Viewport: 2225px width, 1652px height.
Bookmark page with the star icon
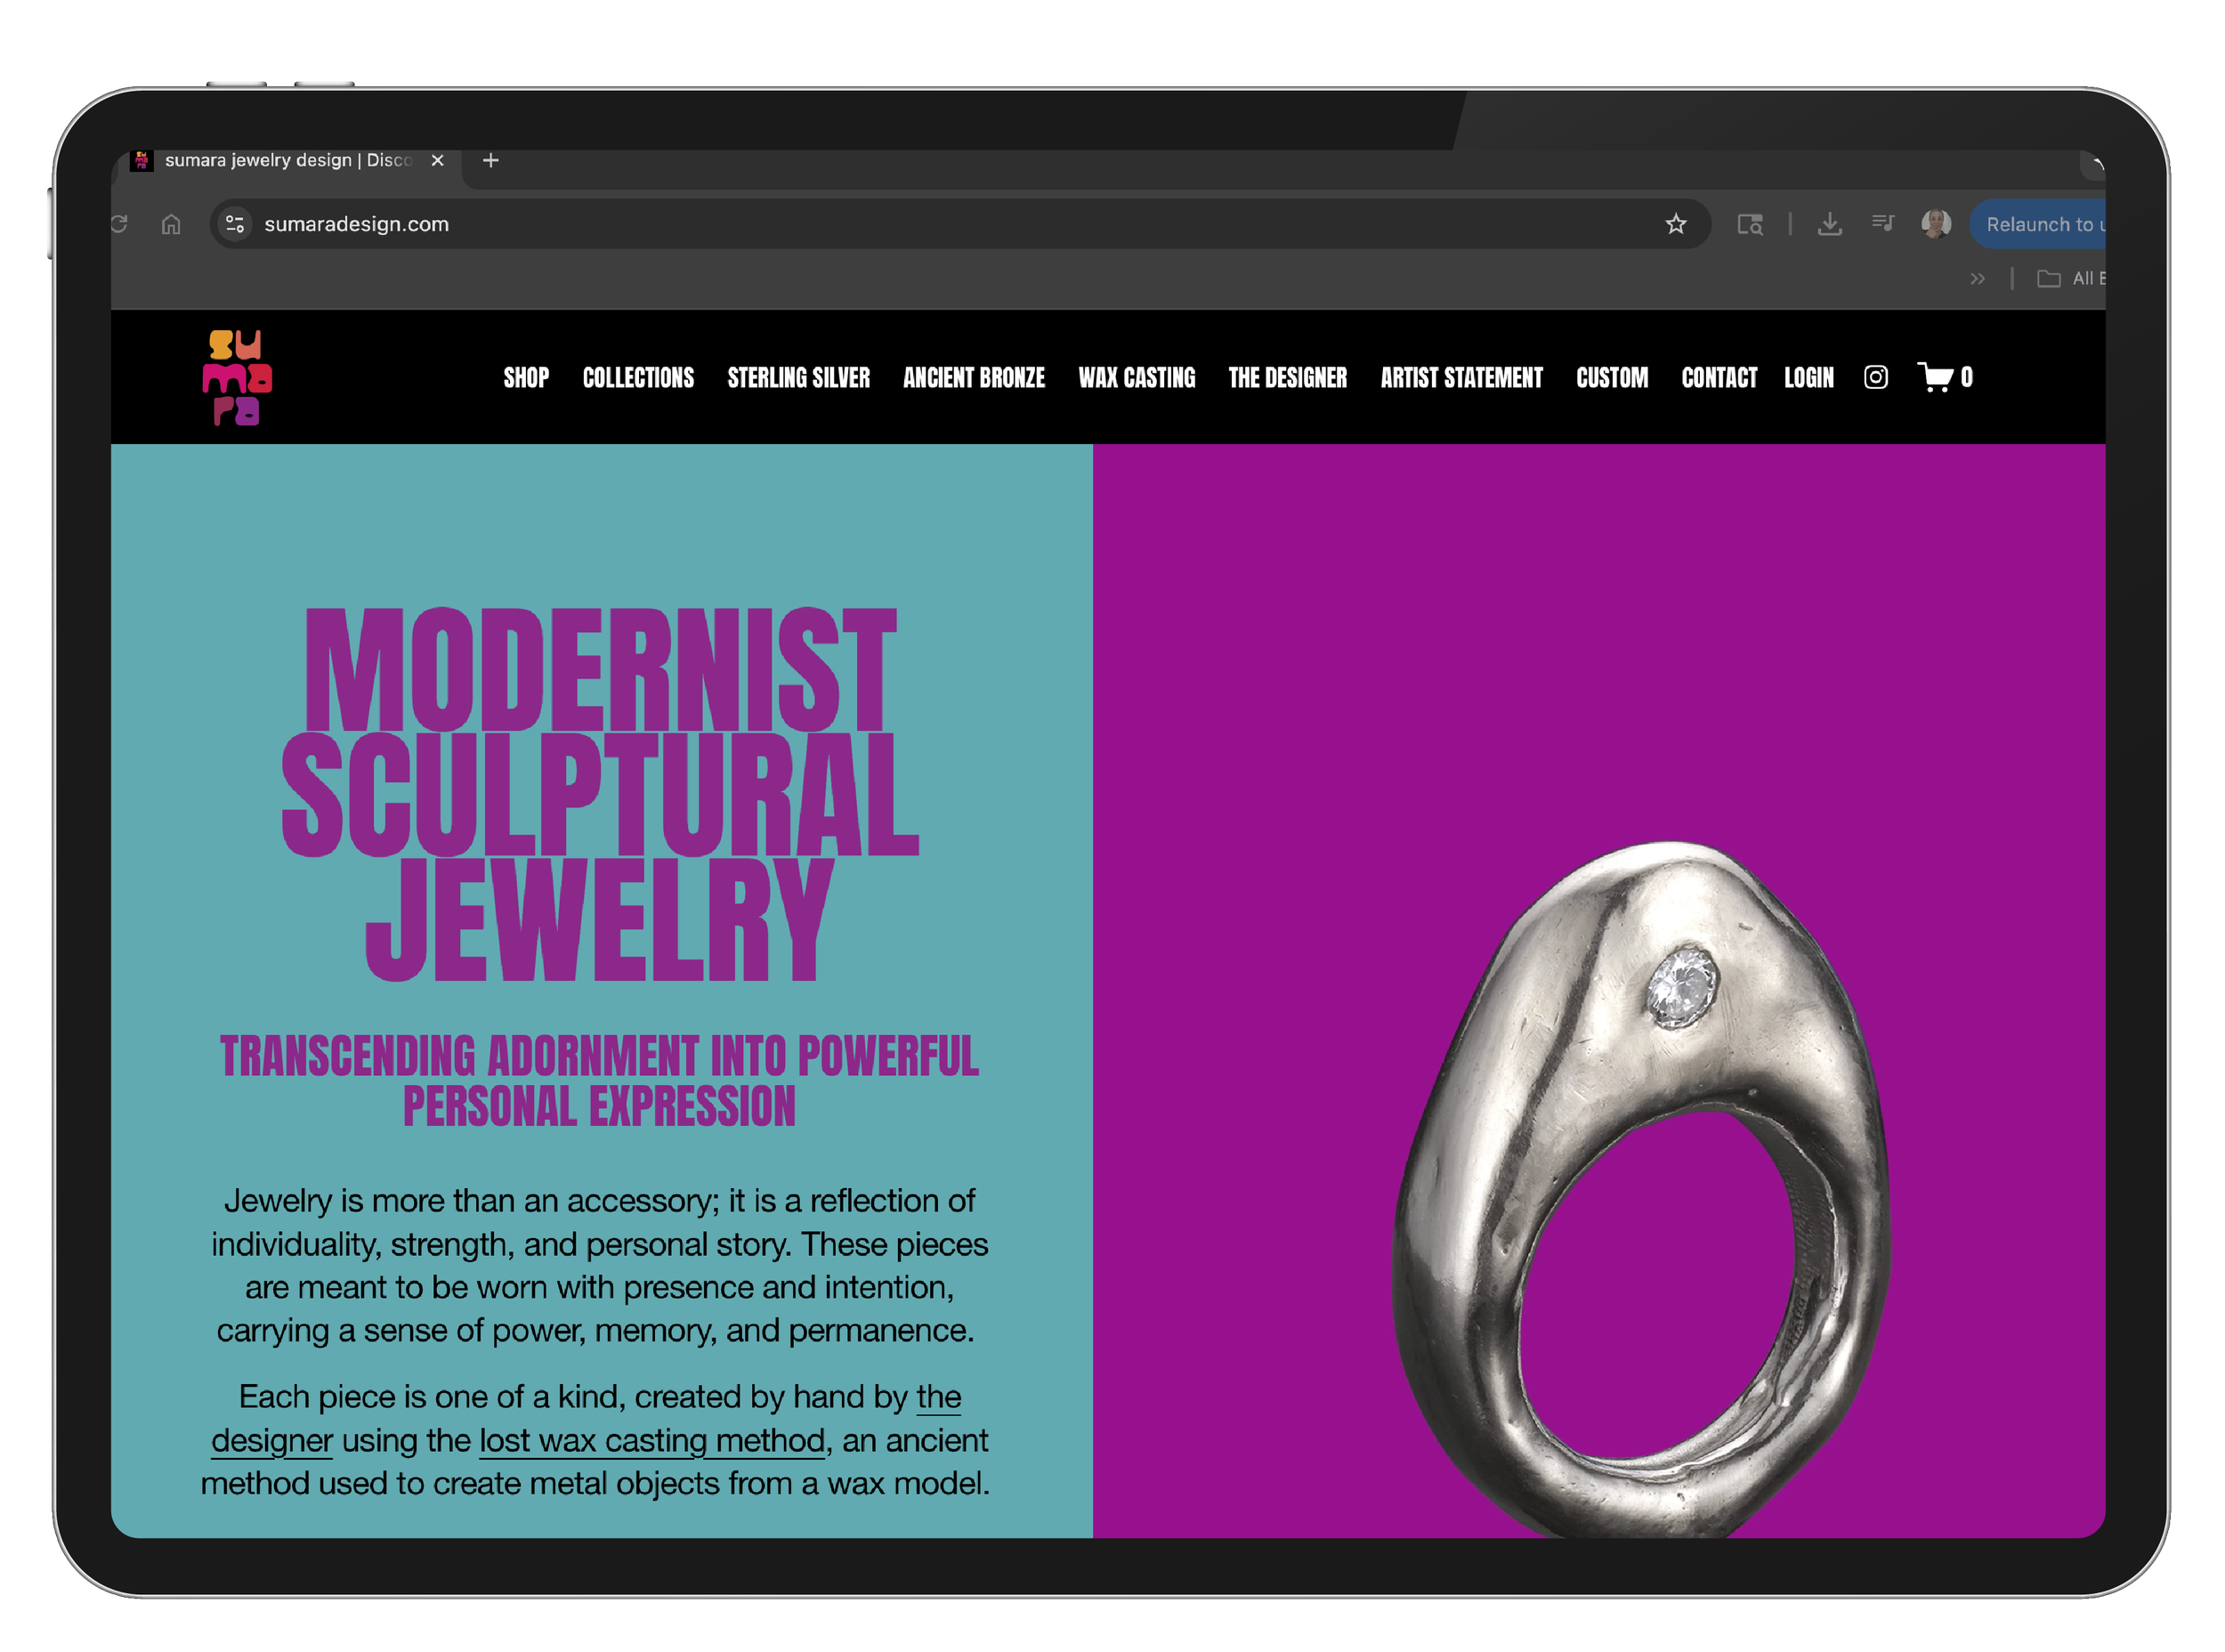coord(1676,224)
